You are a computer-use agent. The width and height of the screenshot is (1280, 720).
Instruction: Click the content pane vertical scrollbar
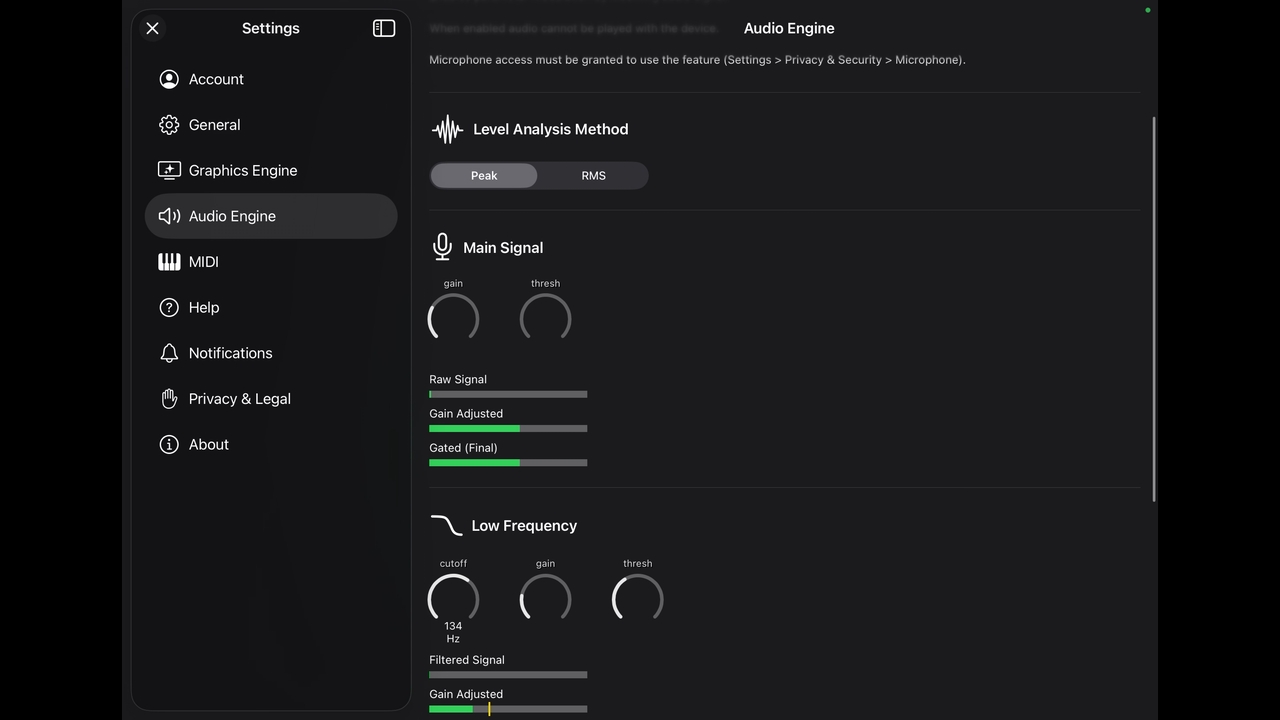pyautogui.click(x=1154, y=310)
